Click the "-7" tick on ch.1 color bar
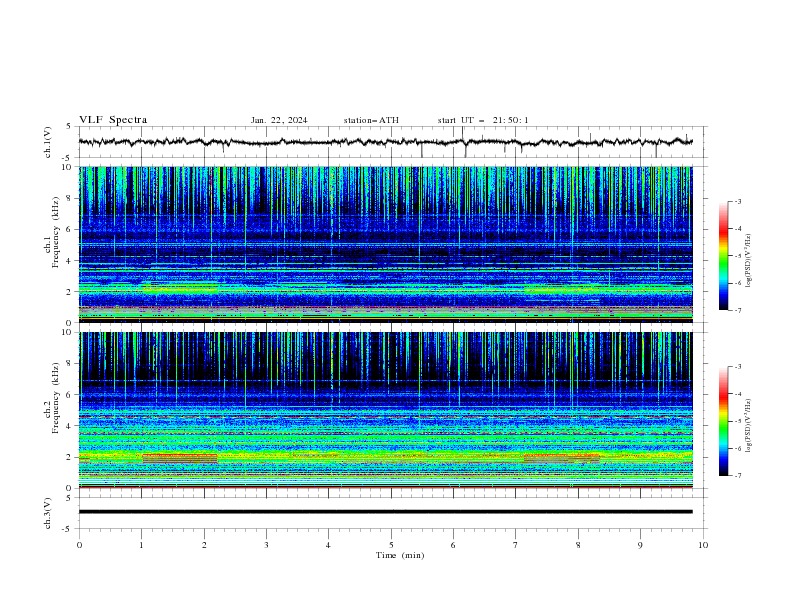The height and width of the screenshot is (612, 792). (x=738, y=310)
